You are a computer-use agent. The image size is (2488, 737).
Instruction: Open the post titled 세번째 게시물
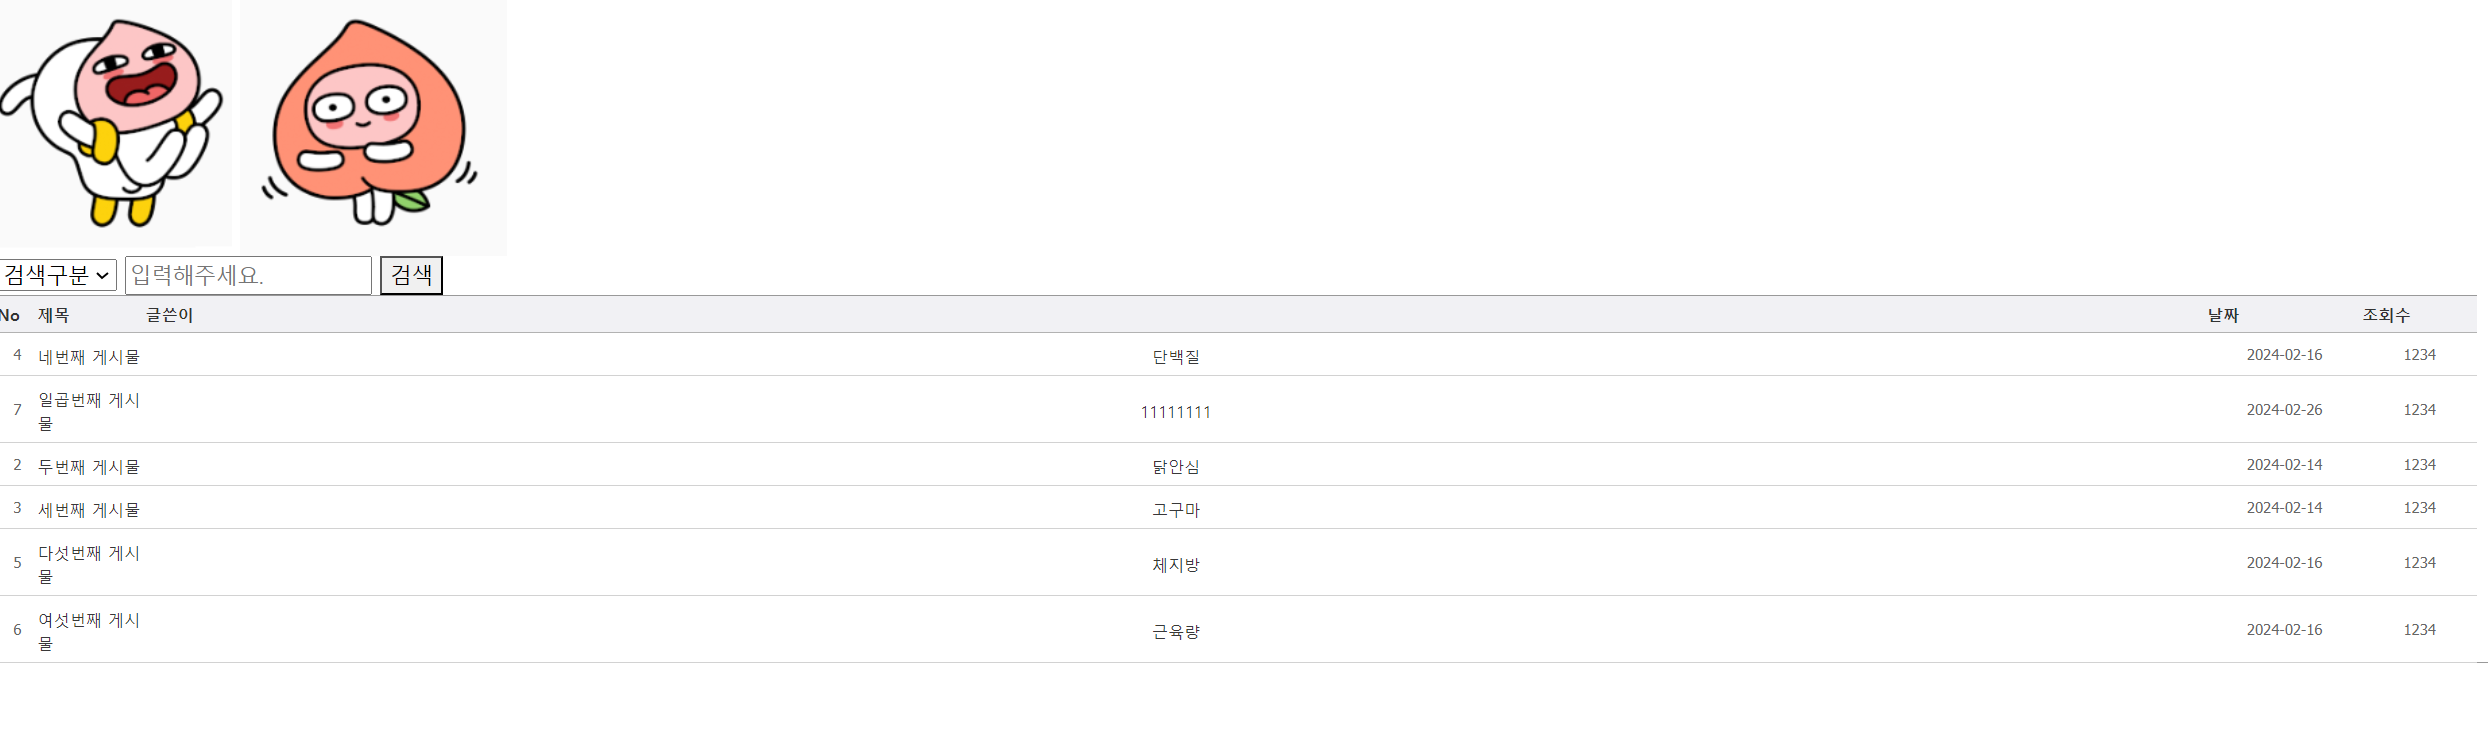(88, 509)
